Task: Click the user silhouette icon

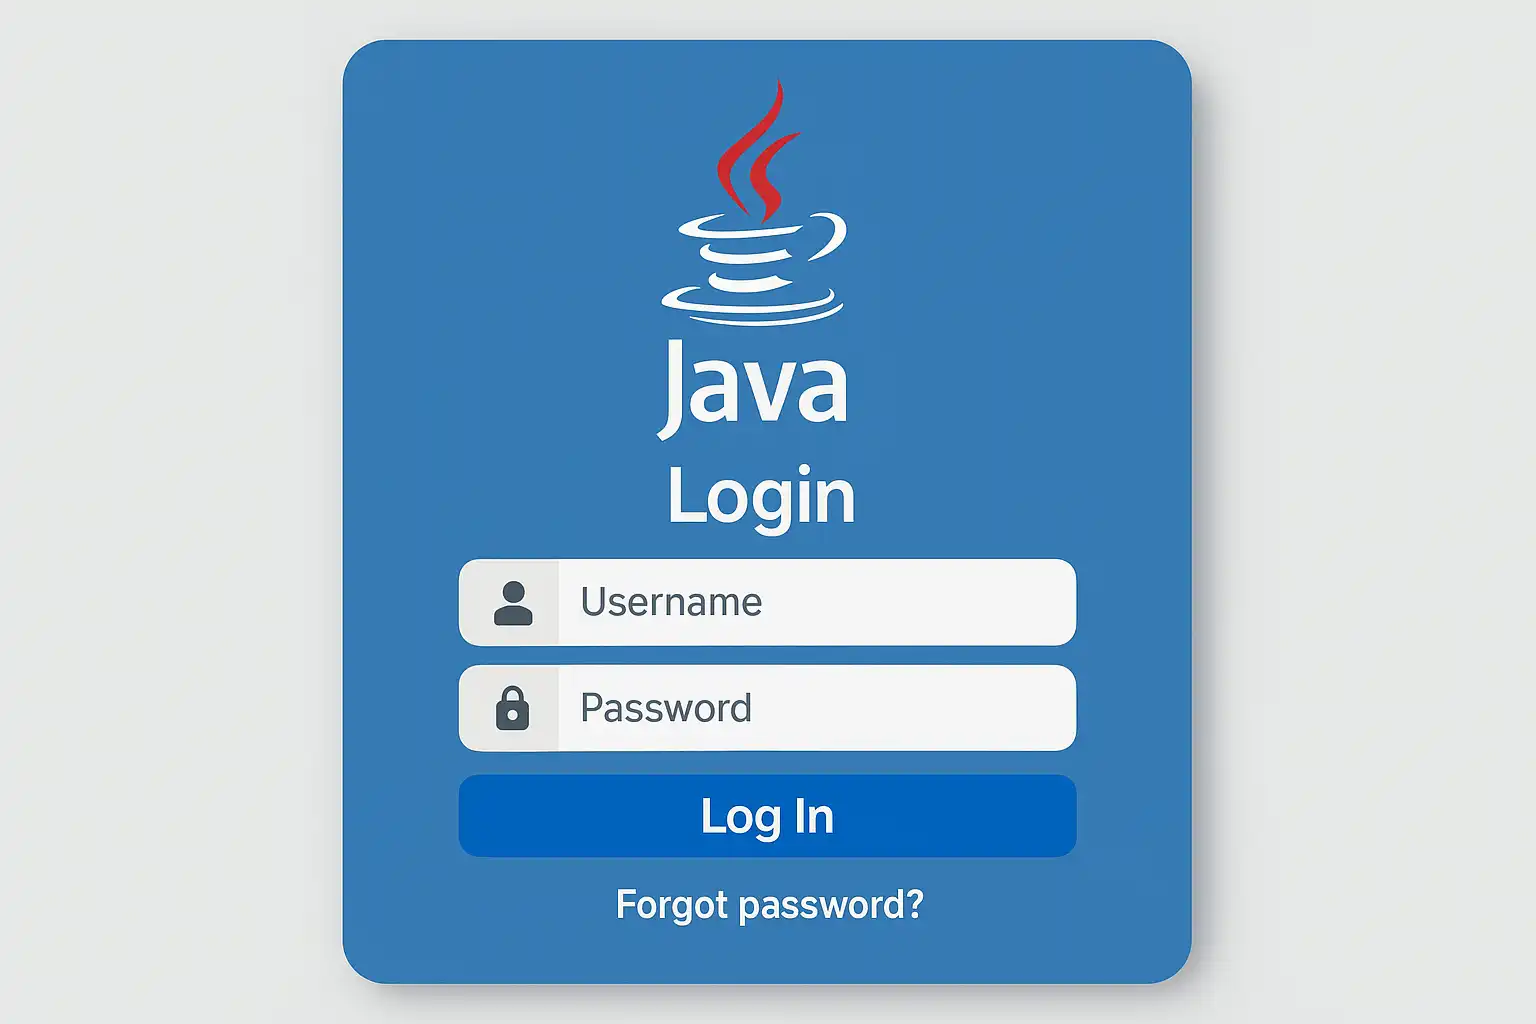Action: 513,603
